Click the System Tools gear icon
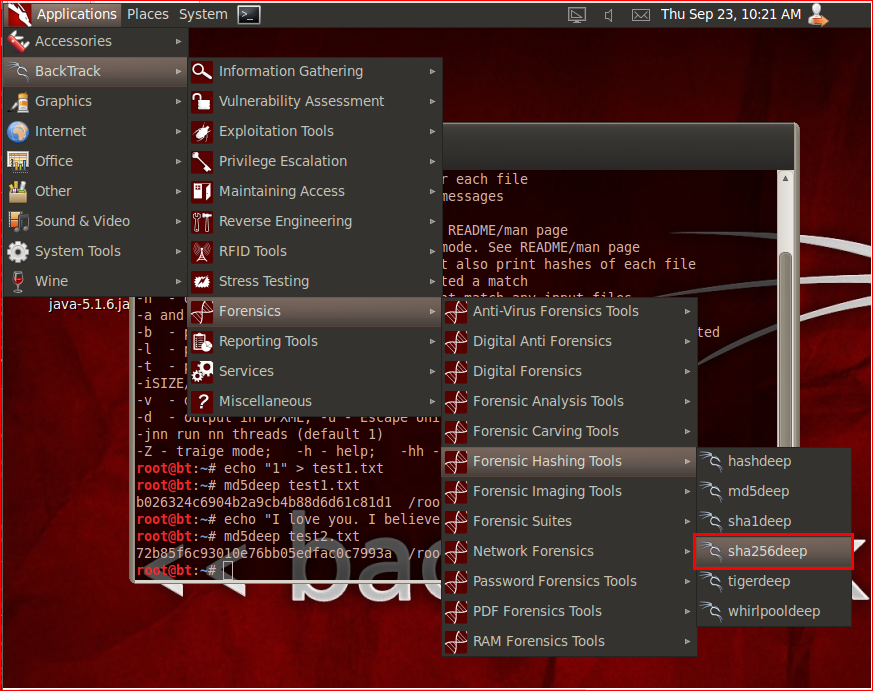The width and height of the screenshot is (873, 691). 18,251
